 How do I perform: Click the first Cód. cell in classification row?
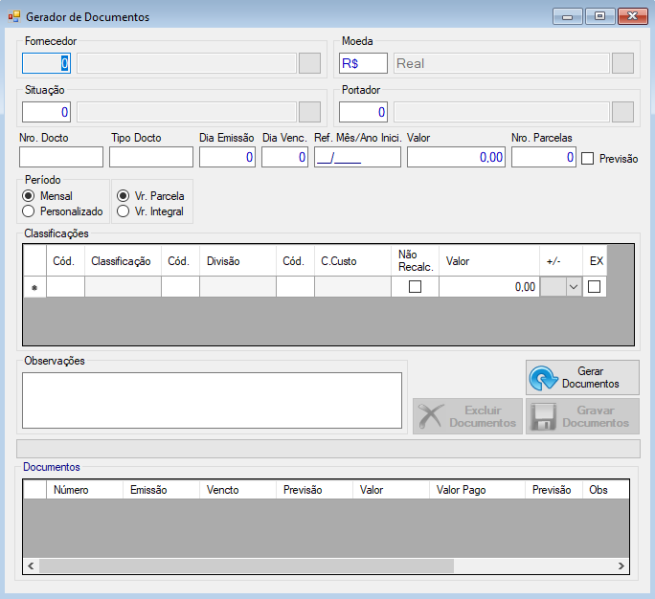[x=66, y=287]
